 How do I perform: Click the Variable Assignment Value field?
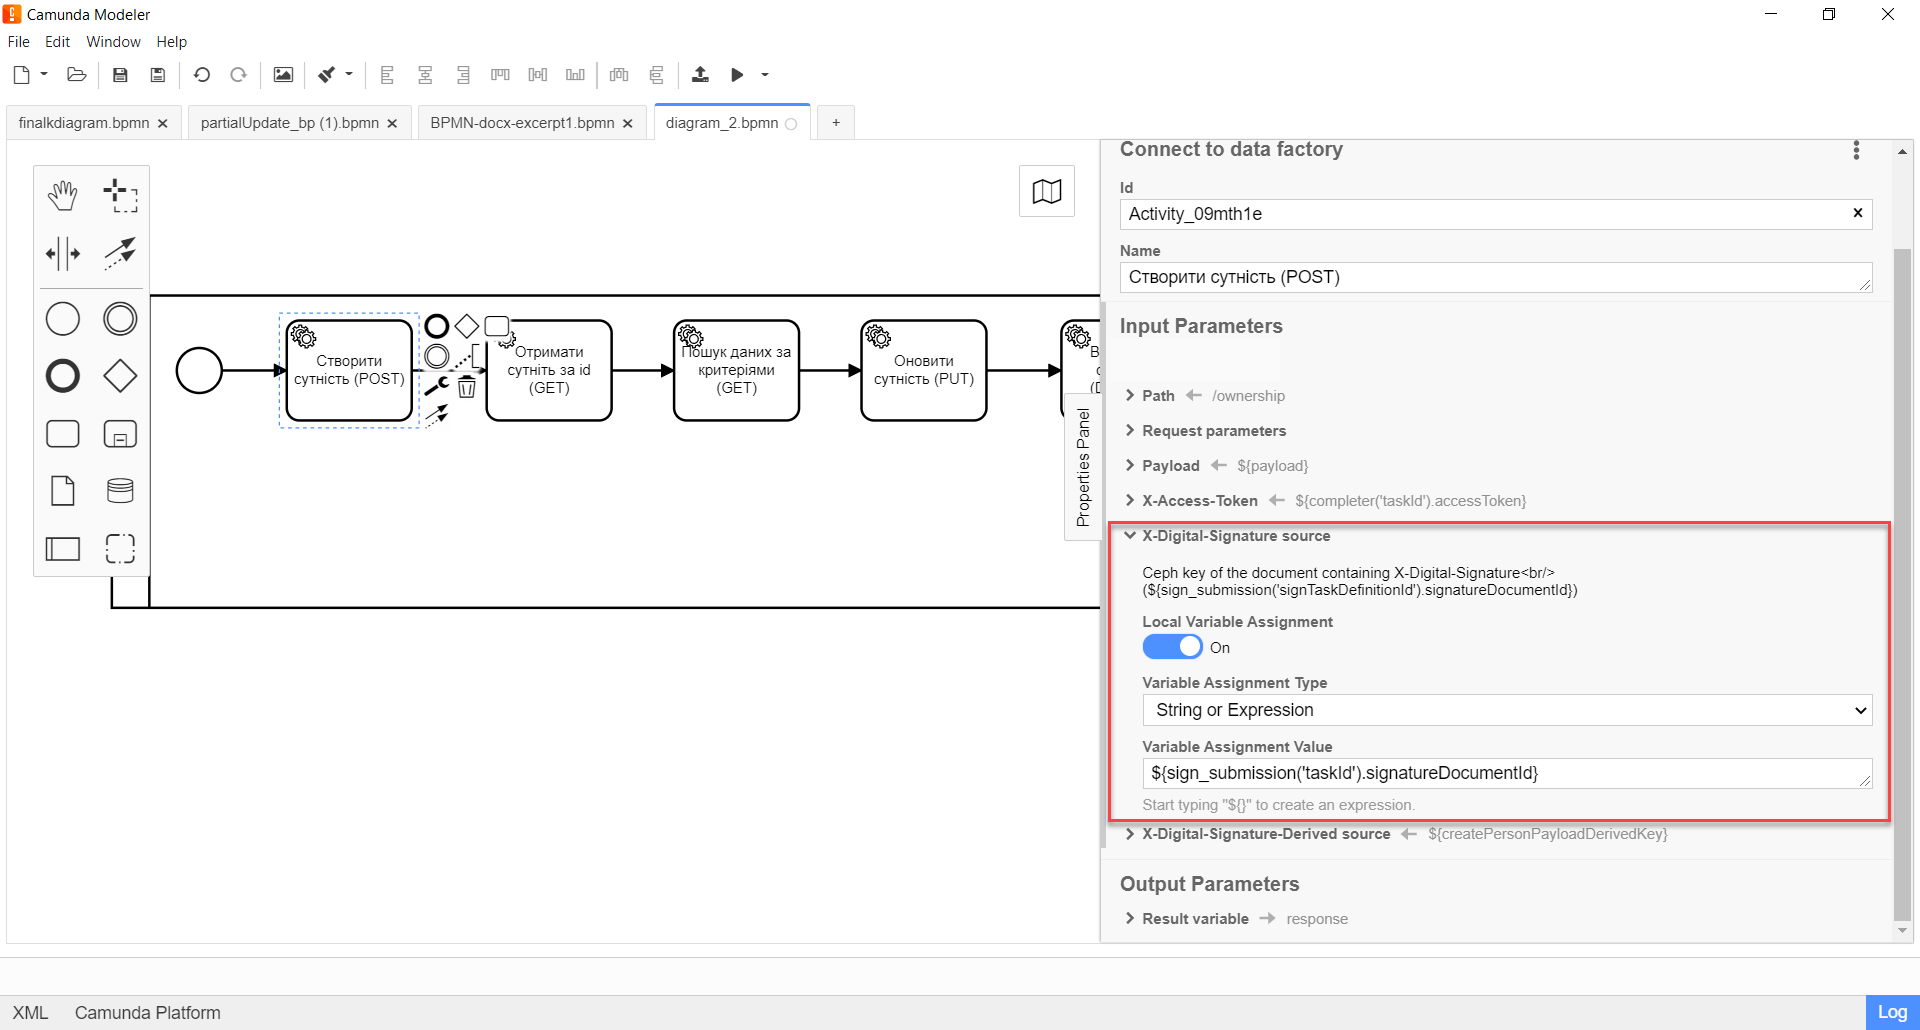pos(1500,773)
